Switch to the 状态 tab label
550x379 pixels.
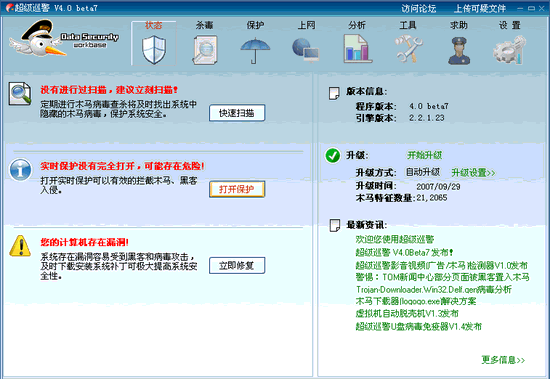[x=154, y=25]
